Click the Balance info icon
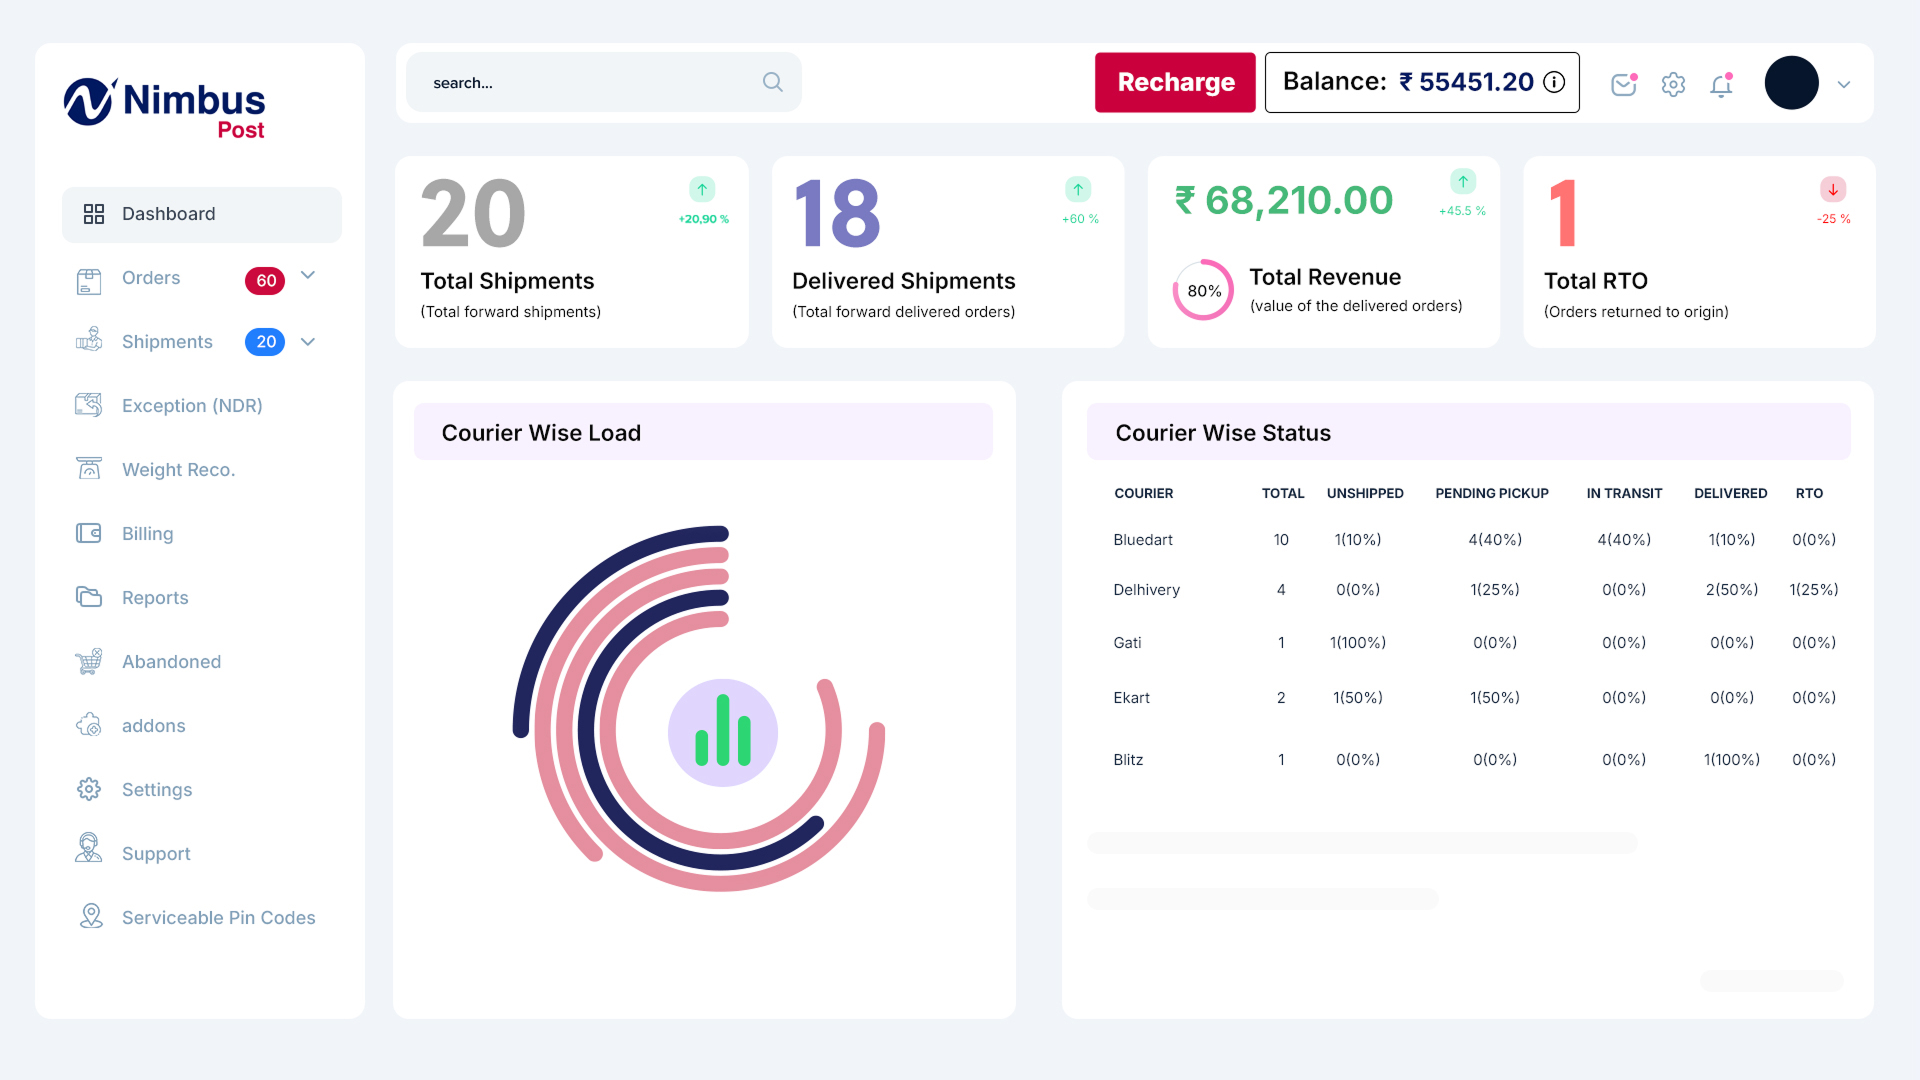This screenshot has height=1080, width=1920. (1554, 83)
